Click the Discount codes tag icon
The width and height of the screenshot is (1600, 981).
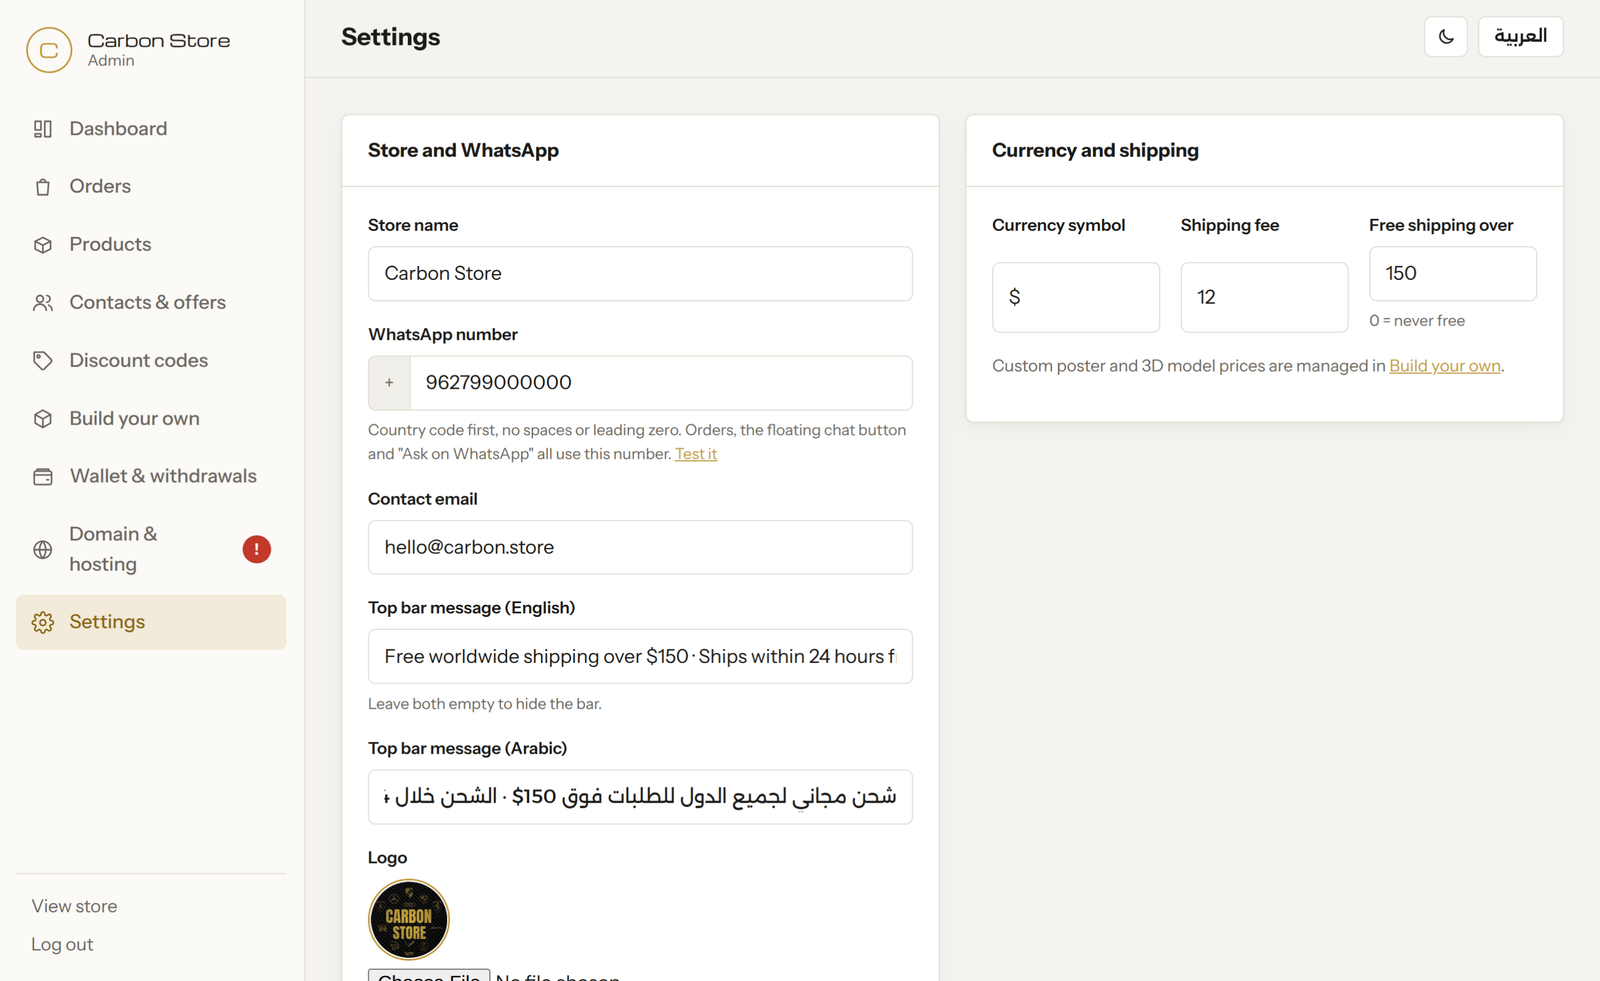(42, 361)
